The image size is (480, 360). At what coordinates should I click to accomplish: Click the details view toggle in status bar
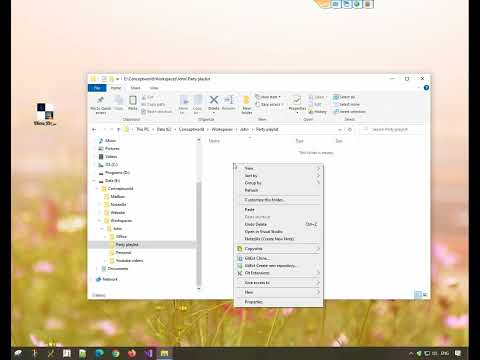(418, 295)
